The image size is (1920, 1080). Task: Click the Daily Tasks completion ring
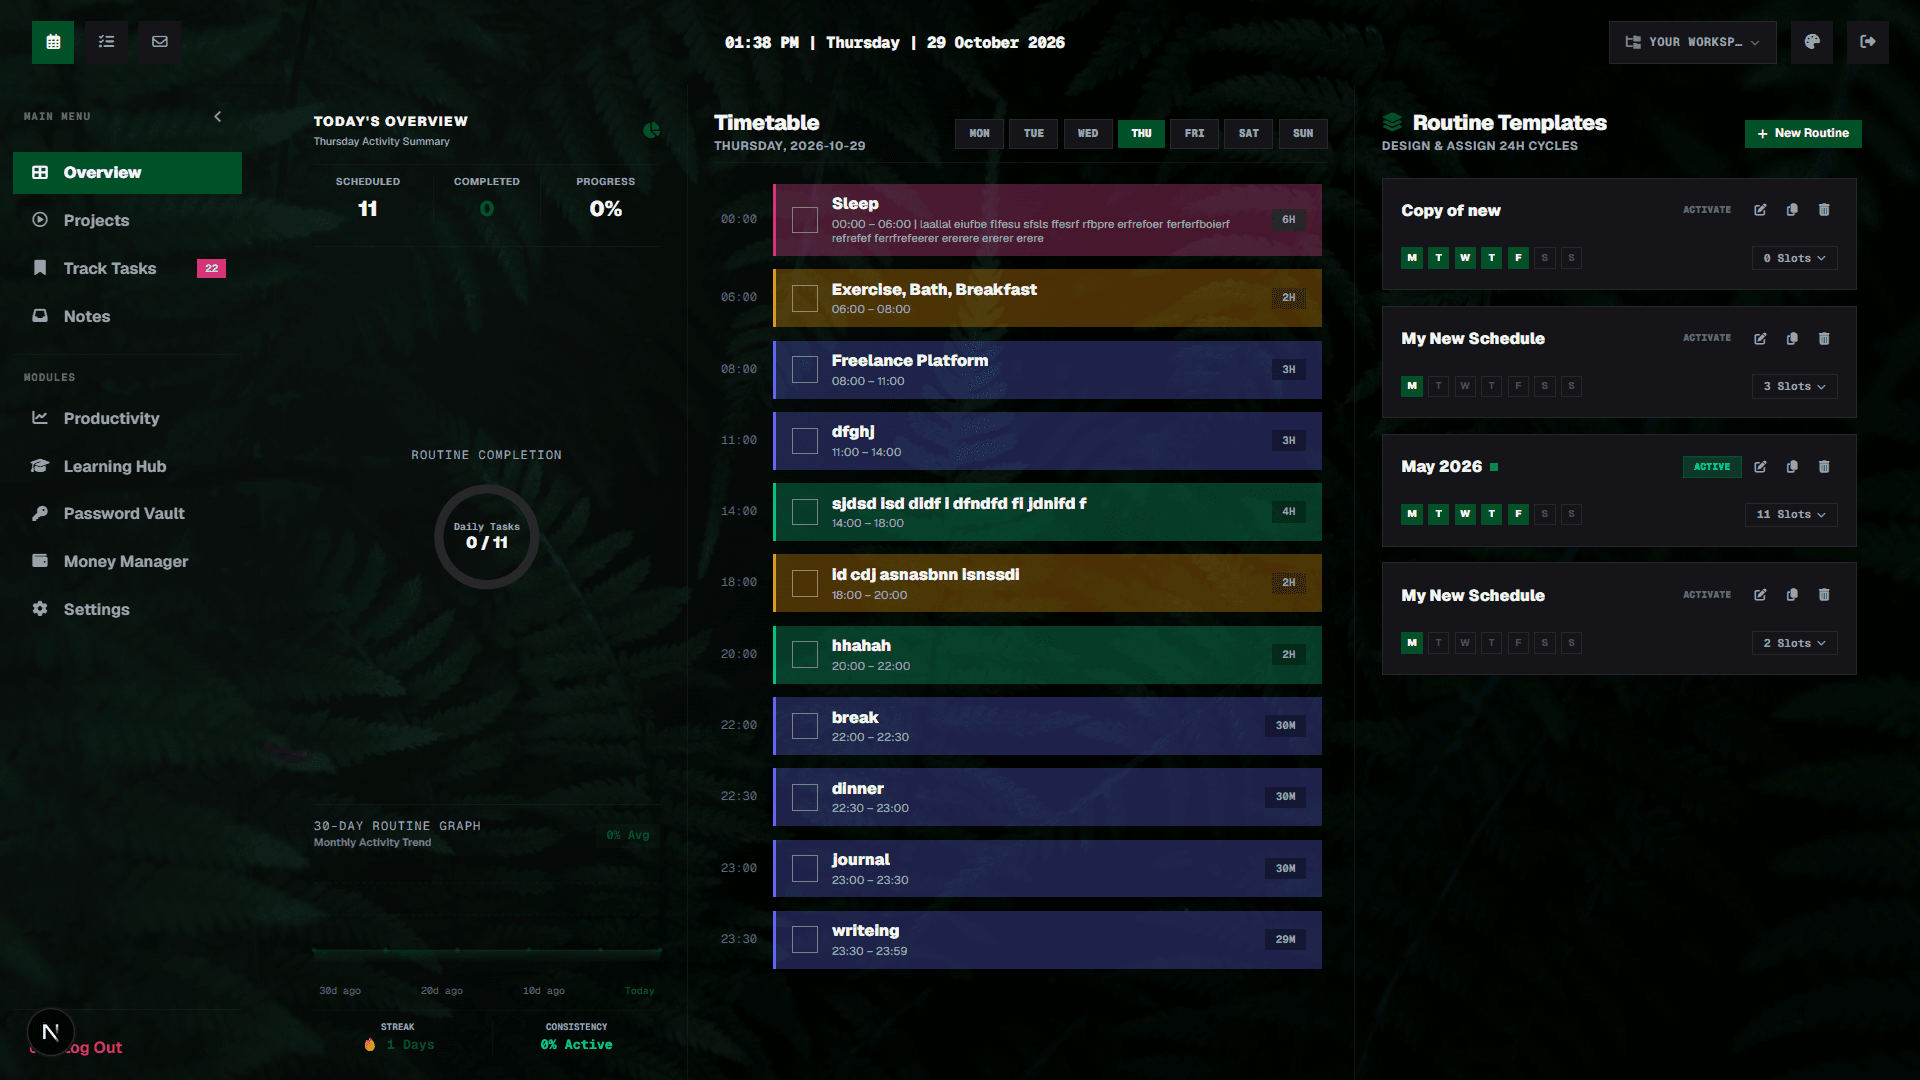pos(487,537)
